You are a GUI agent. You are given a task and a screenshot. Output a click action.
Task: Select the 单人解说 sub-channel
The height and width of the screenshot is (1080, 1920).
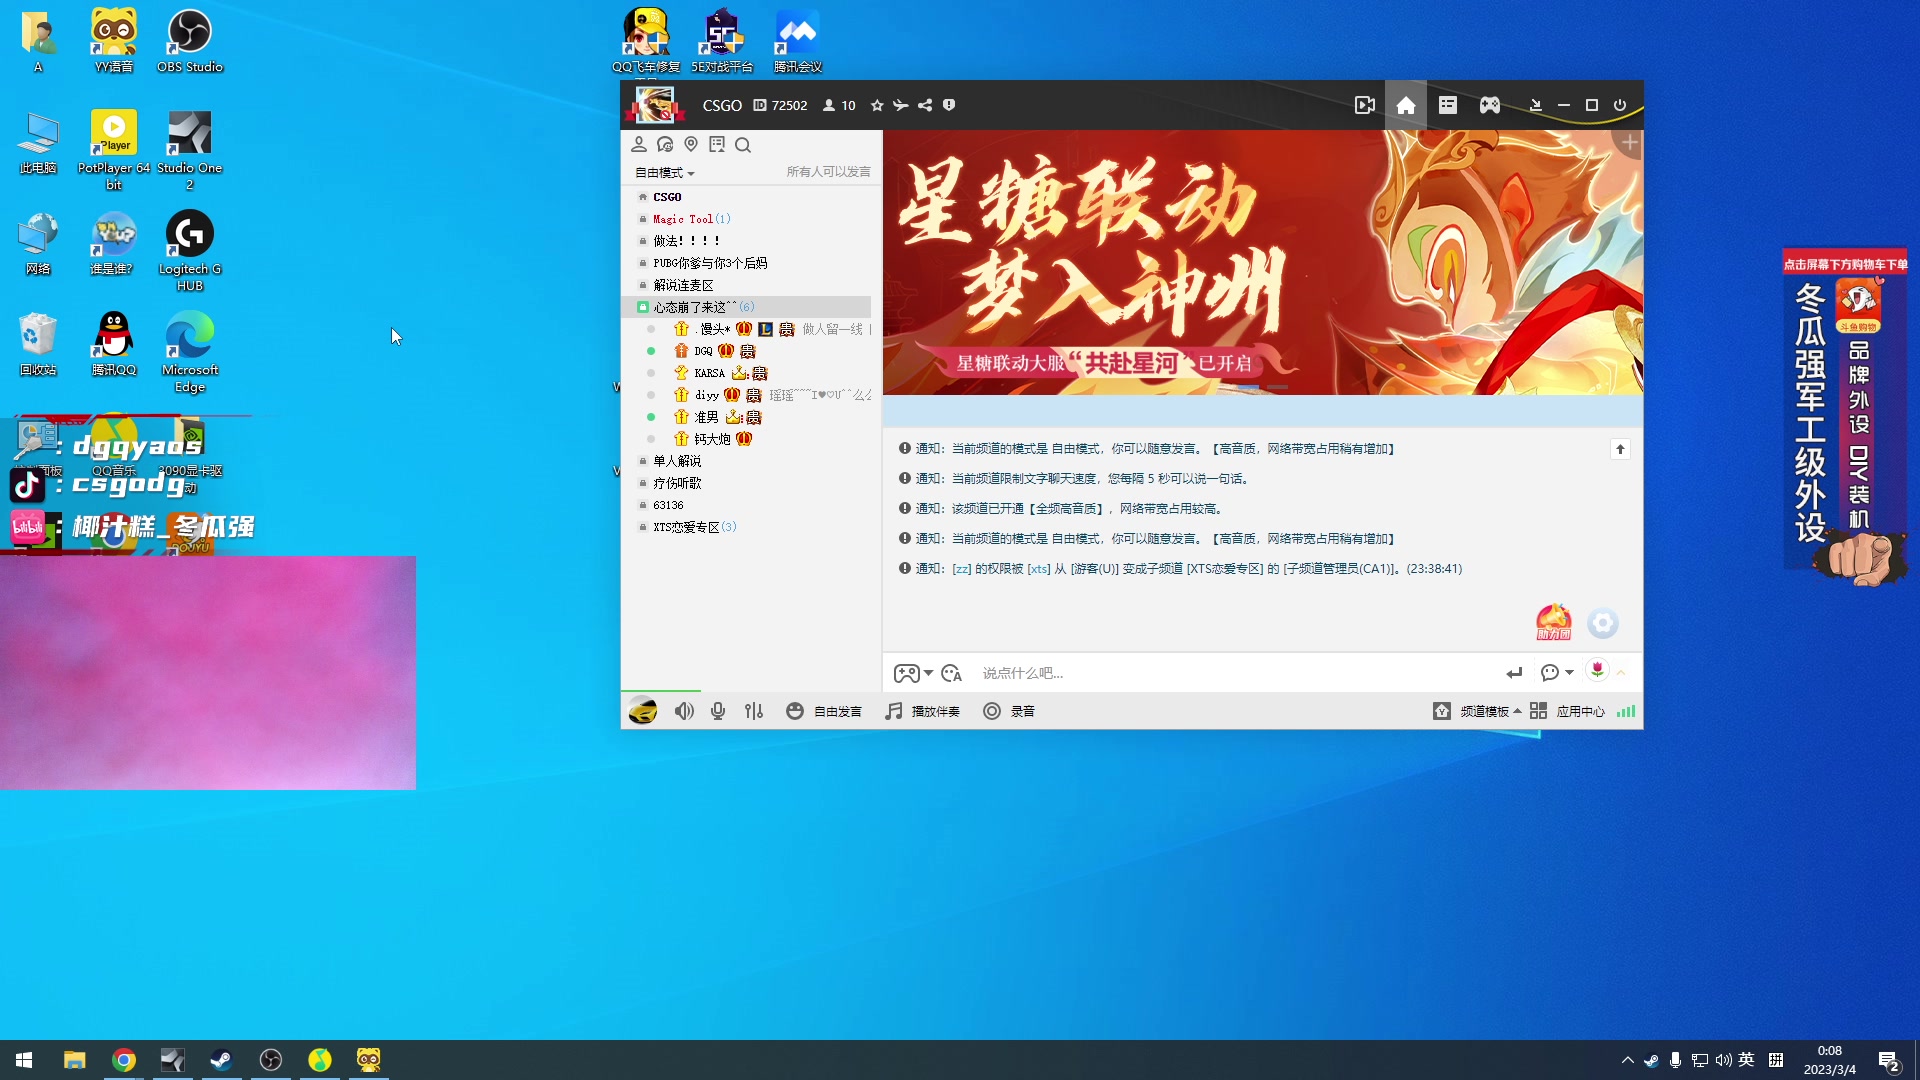pos(677,461)
